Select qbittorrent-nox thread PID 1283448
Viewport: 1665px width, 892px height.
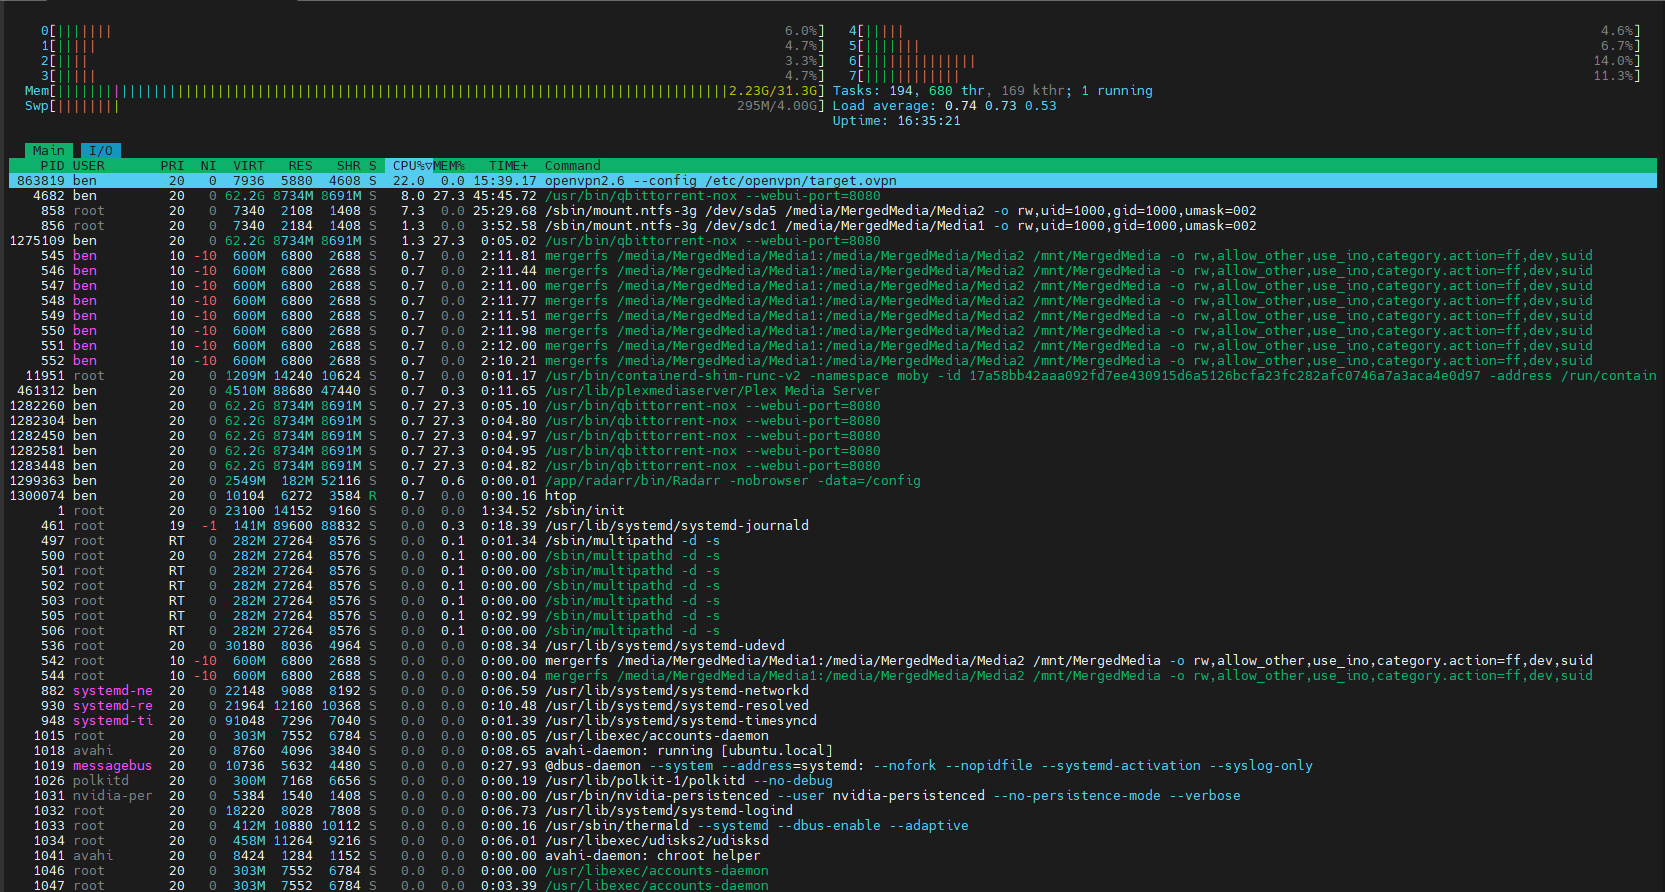[x=833, y=466]
